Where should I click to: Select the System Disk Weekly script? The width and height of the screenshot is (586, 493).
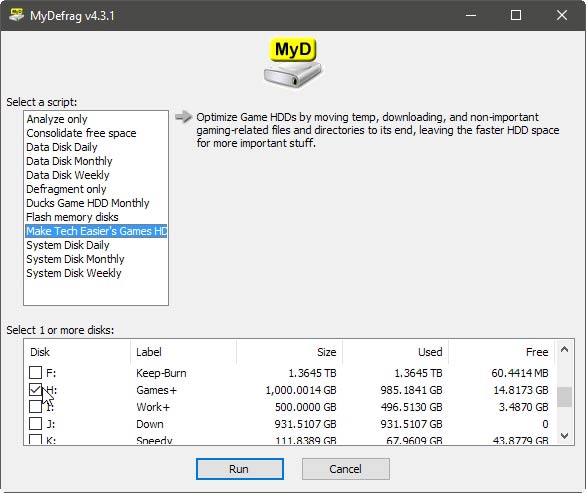pyautogui.click(x=74, y=273)
